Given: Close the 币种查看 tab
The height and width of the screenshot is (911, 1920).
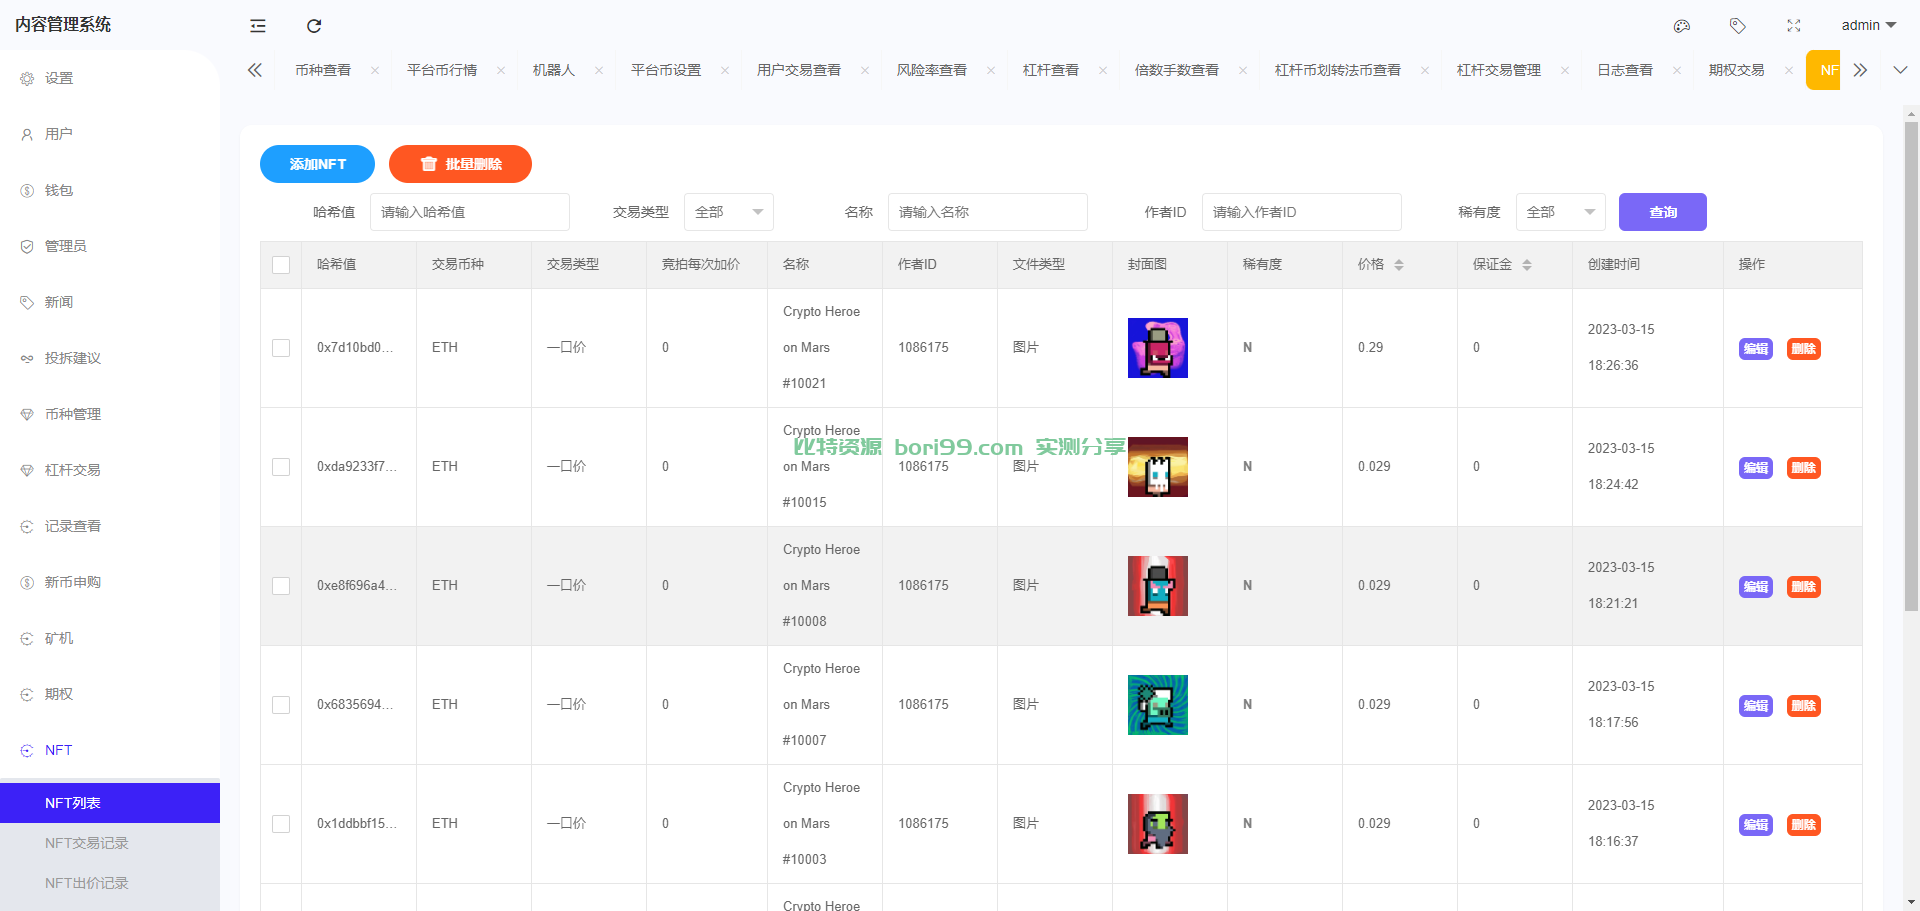Looking at the screenshot, I should [375, 70].
